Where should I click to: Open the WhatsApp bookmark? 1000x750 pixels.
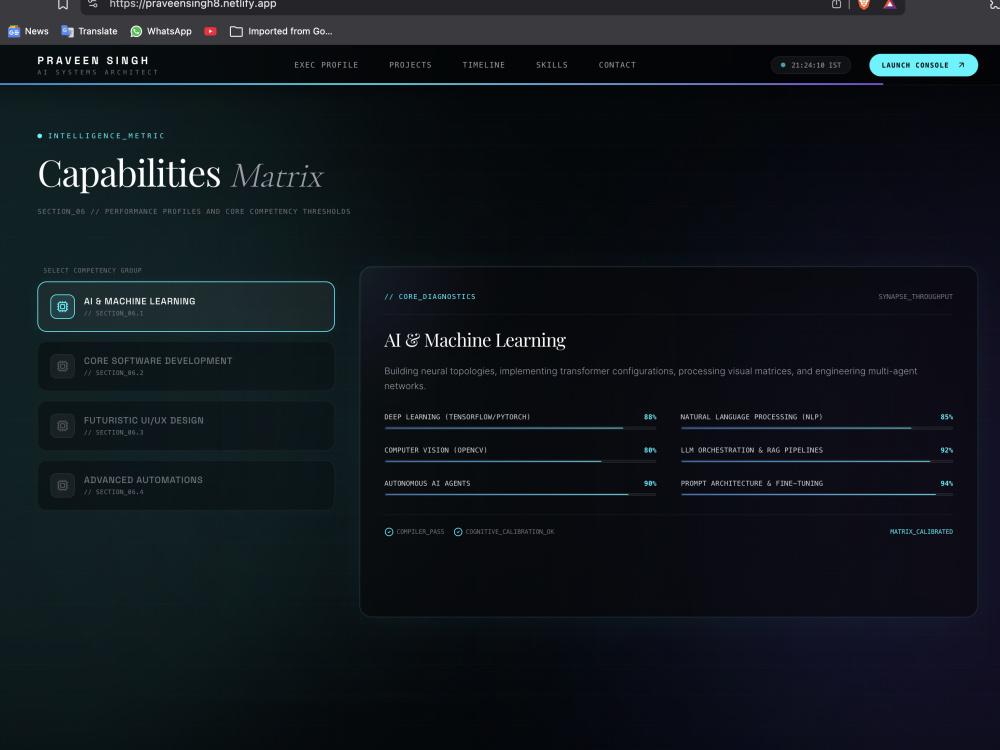coord(161,31)
